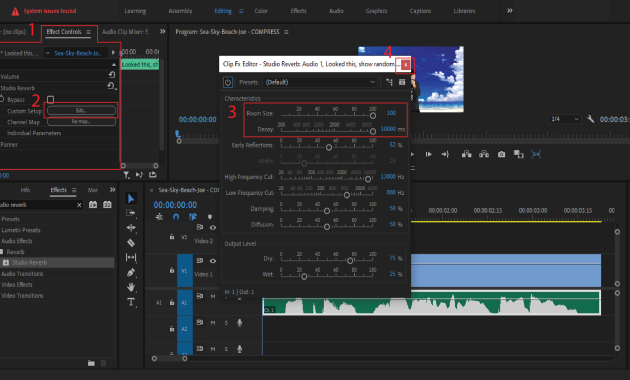Select the Track Select Forward tool
The width and height of the screenshot is (630, 380).
(131, 213)
